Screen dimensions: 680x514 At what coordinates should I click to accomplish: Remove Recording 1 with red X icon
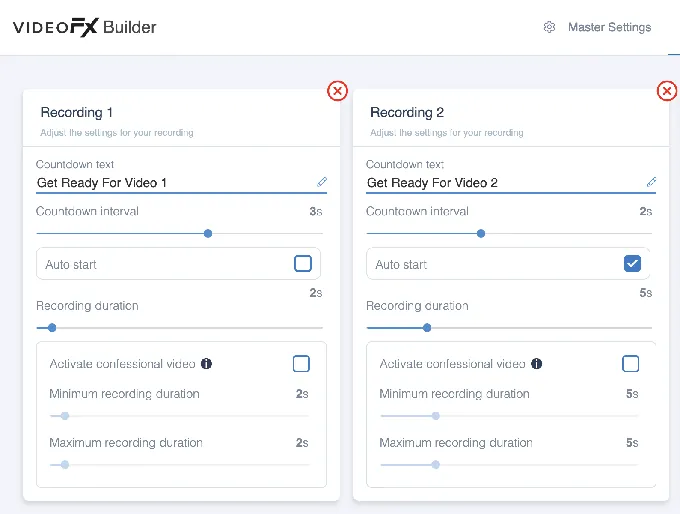(x=337, y=91)
